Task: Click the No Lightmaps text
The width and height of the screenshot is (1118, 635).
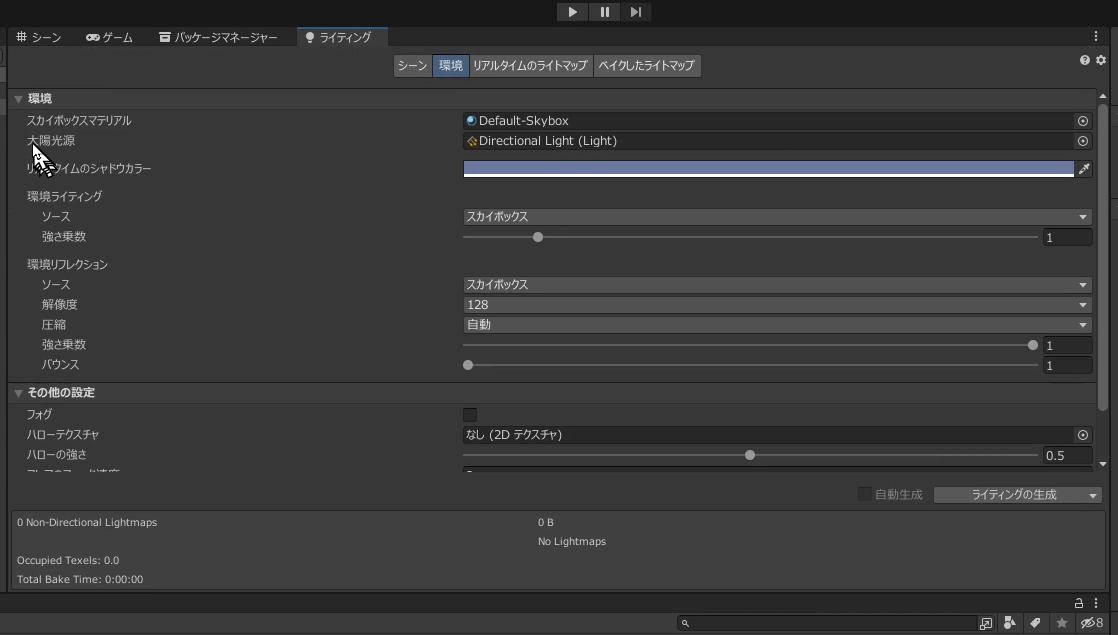Action: point(572,542)
